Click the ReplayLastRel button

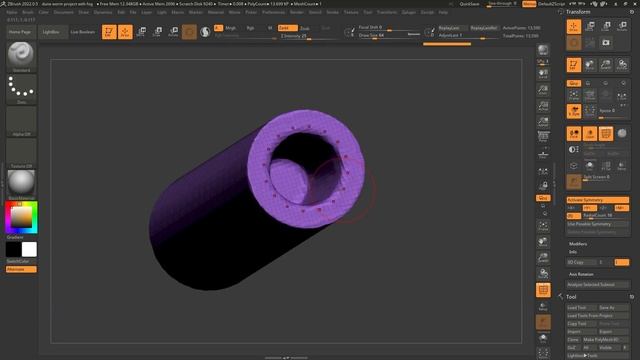click(484, 28)
